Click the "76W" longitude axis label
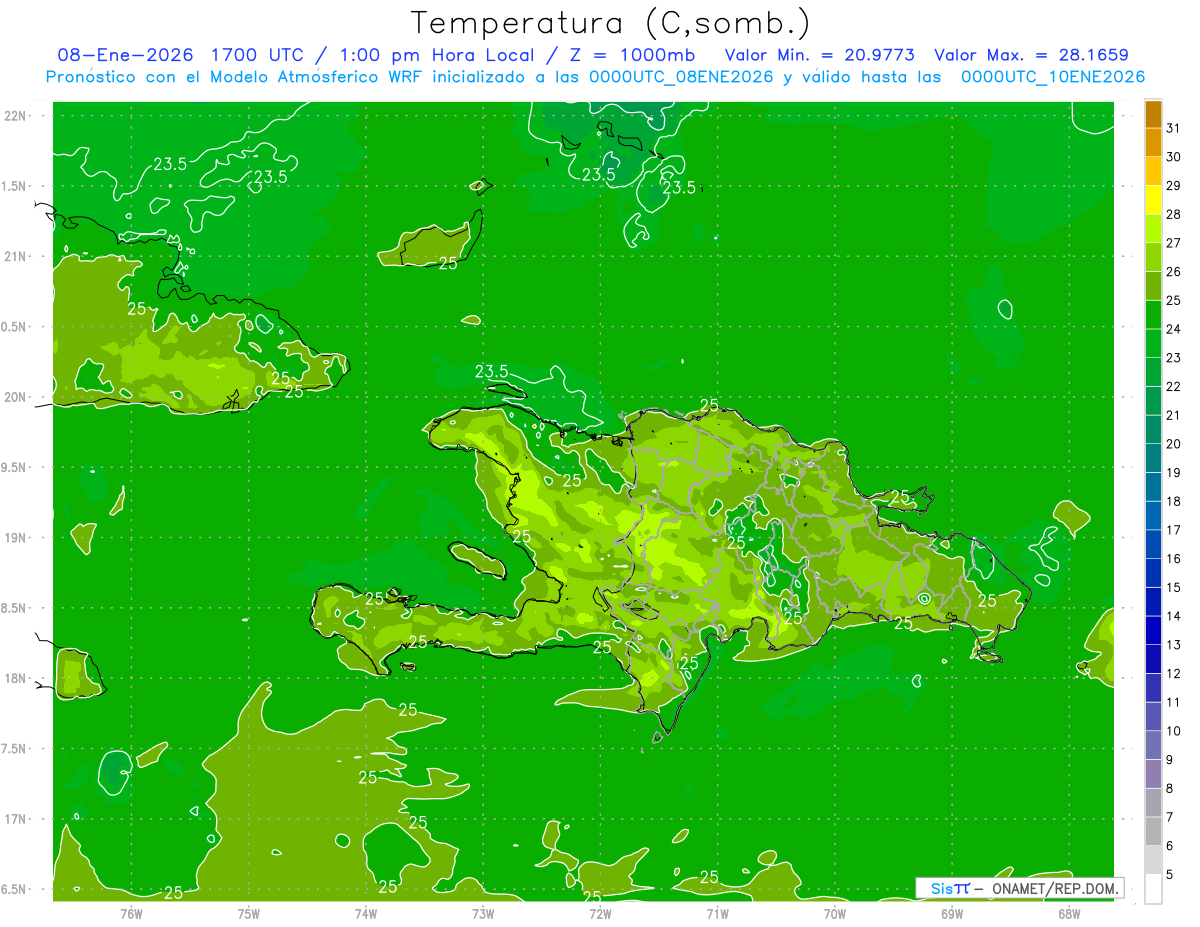 click(131, 913)
